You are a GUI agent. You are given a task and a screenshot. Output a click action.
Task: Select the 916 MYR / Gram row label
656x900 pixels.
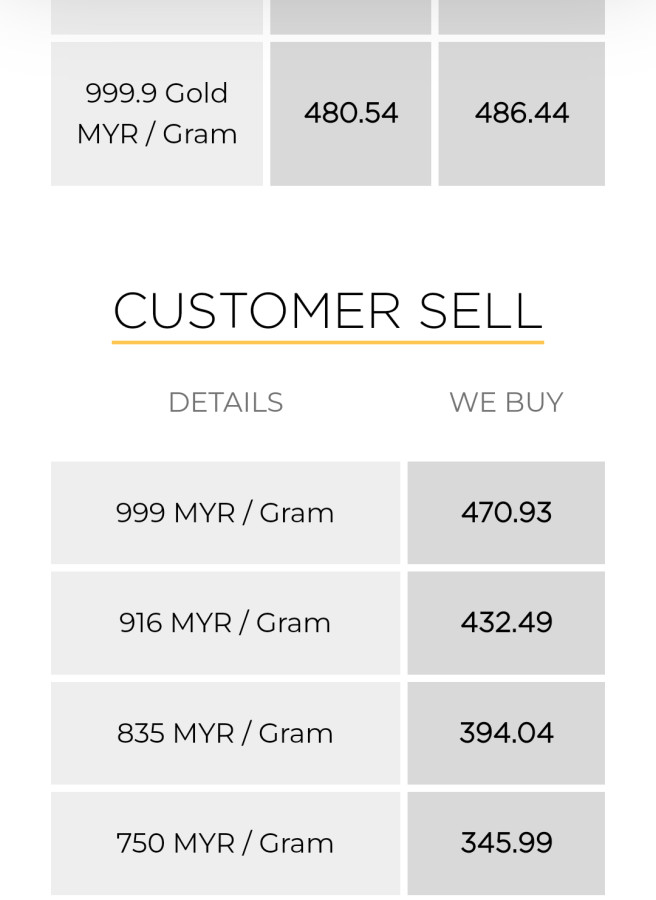(x=225, y=623)
